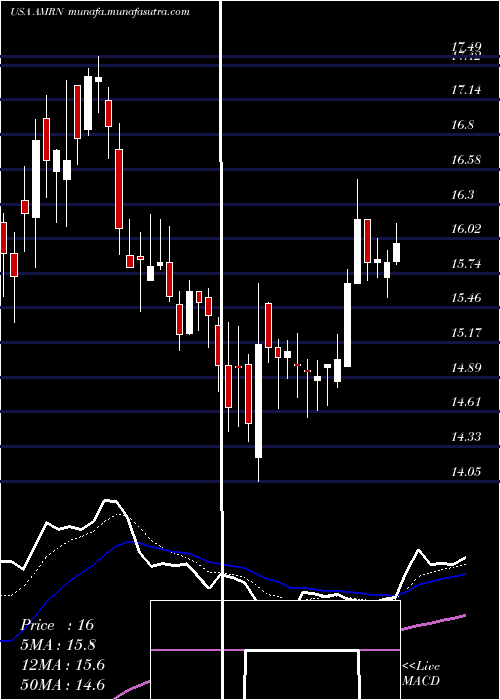This screenshot has height=700, width=500.
Task: Click the last white candlestick near 16.02
Action: pos(396,252)
